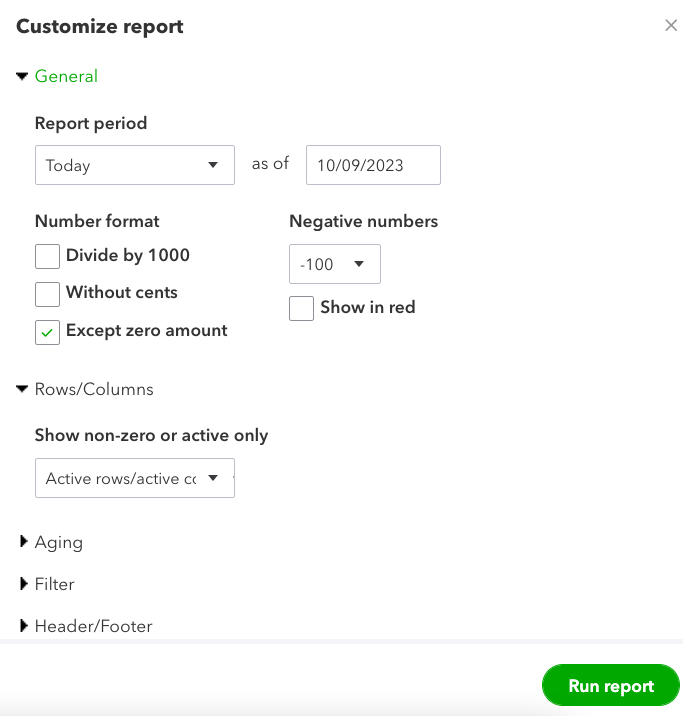Close the Customize report panel

pyautogui.click(x=671, y=26)
